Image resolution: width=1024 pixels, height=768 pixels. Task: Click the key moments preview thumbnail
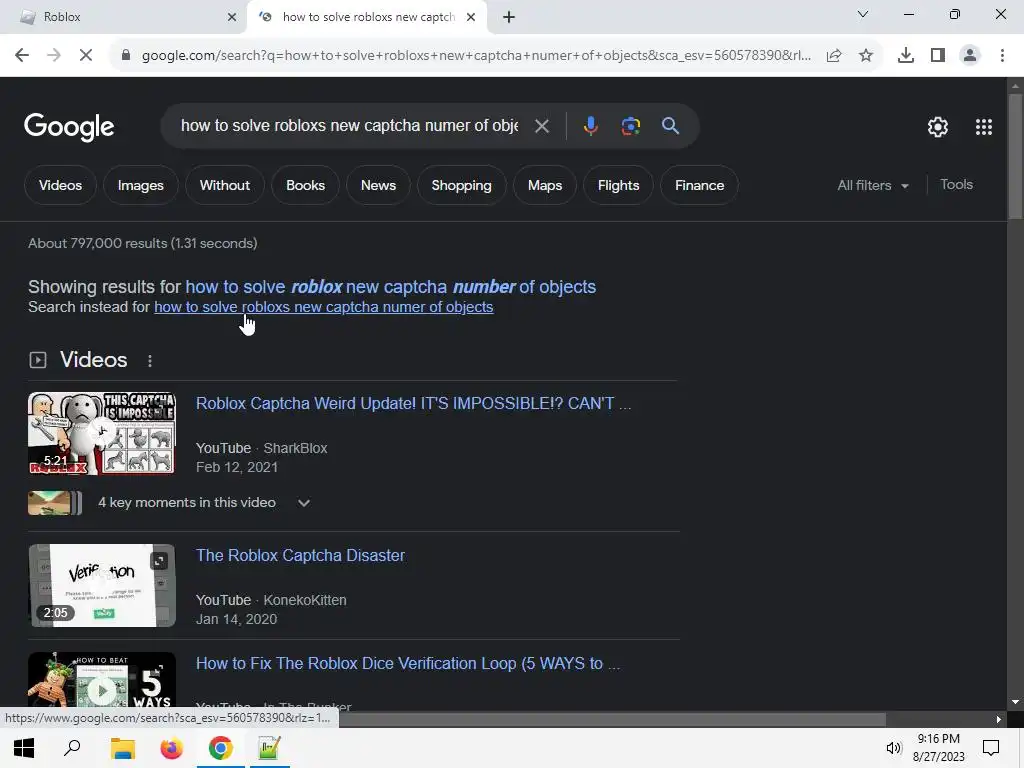(x=55, y=503)
